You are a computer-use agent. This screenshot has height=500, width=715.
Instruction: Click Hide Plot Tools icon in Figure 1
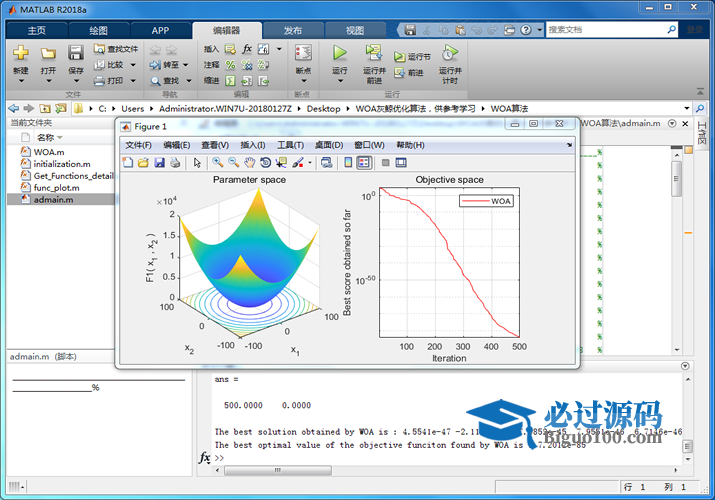(385, 163)
